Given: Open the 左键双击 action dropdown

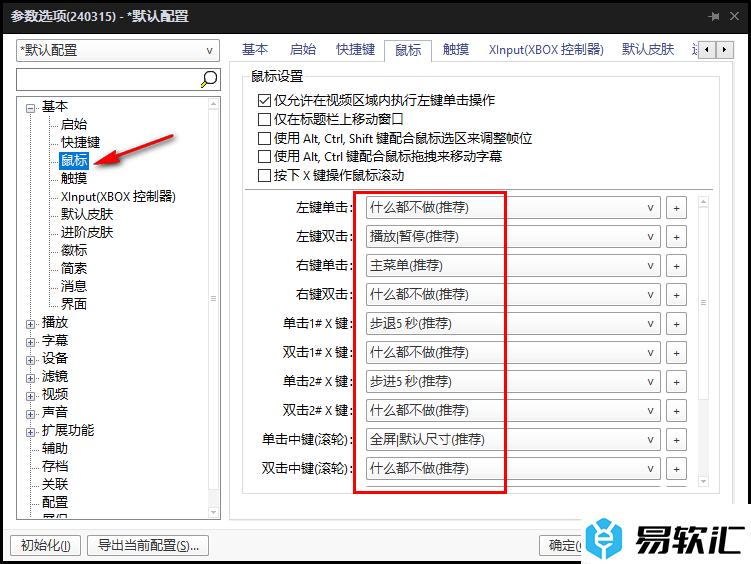Looking at the screenshot, I should coord(512,237).
